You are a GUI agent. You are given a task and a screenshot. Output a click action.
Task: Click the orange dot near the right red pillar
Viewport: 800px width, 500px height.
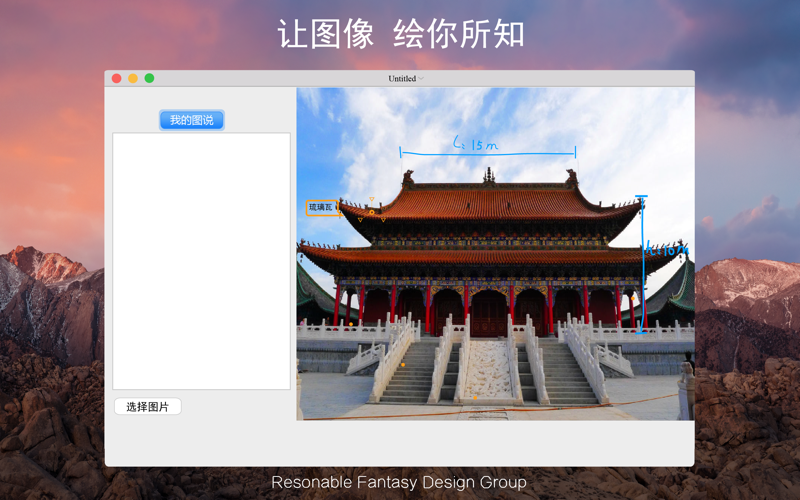point(633,298)
